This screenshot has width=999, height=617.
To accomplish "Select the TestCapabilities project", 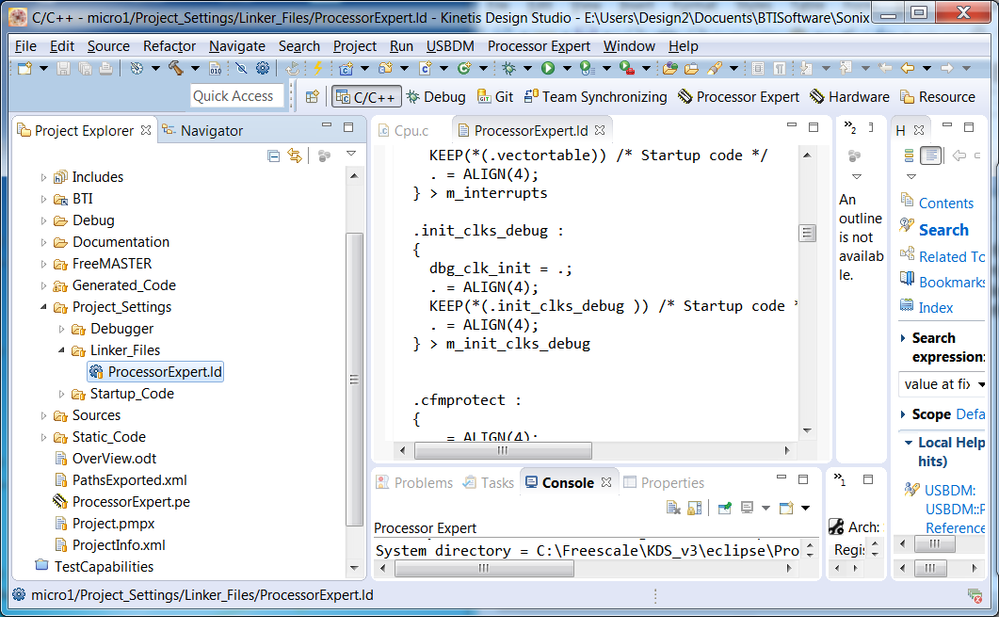I will [95, 567].
